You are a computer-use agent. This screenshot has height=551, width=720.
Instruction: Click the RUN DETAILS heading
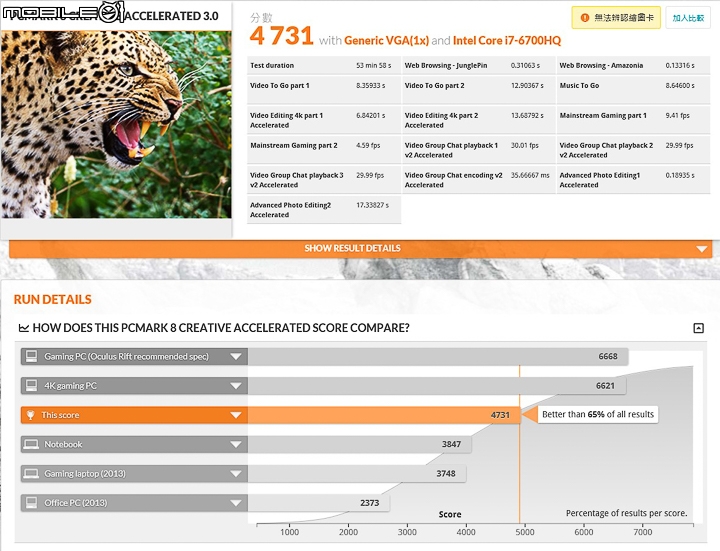pyautogui.click(x=53, y=299)
